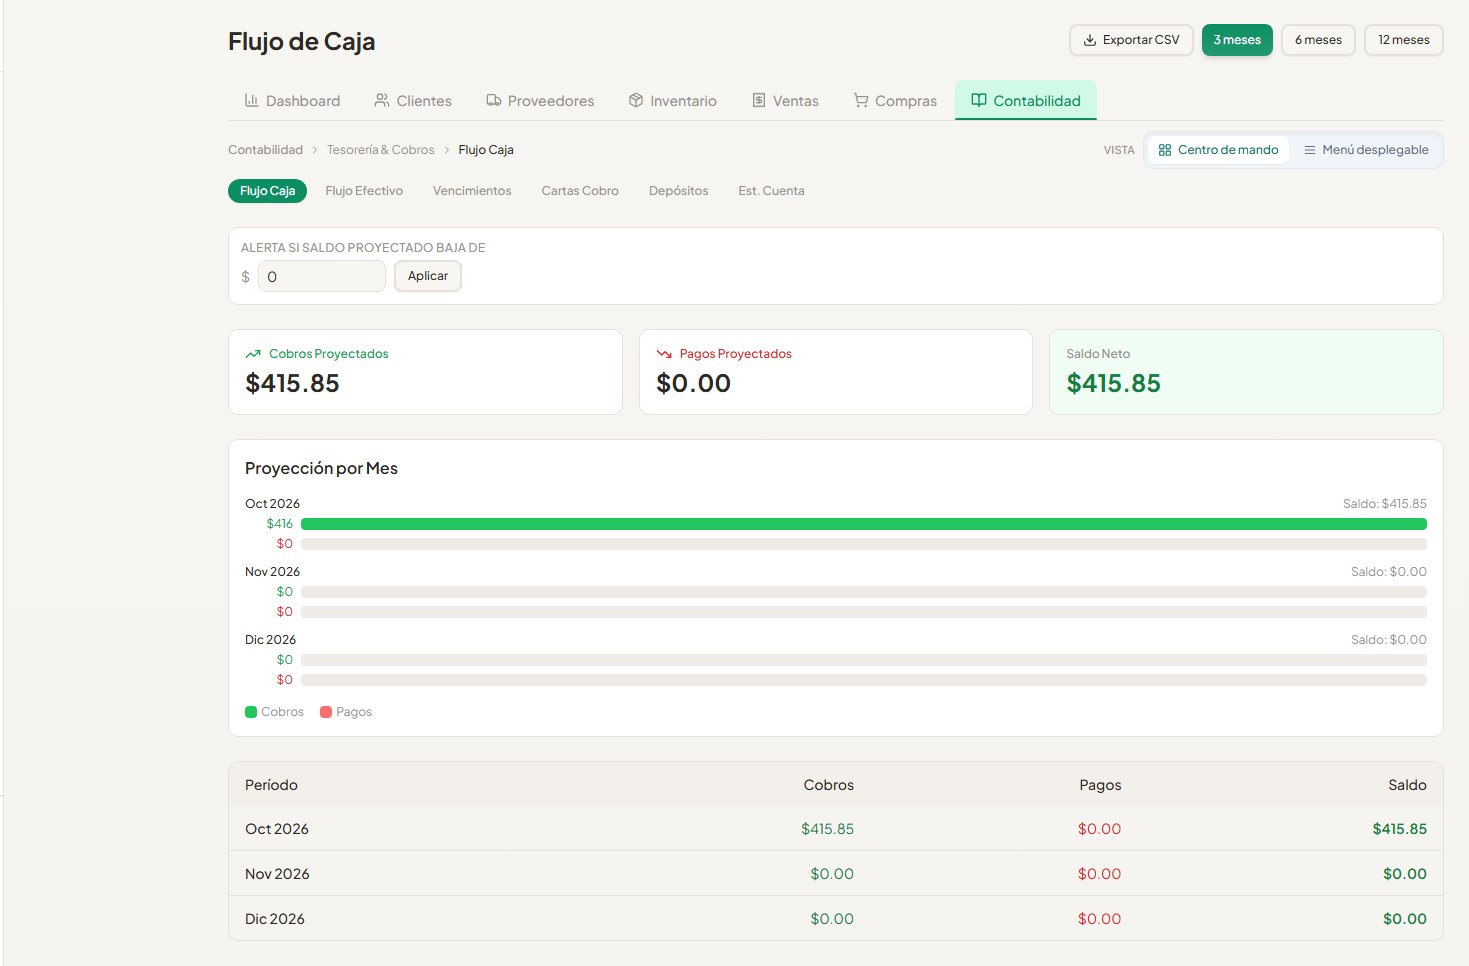Switch view to Menú desplegable
The height and width of the screenshot is (966, 1469).
point(1366,150)
